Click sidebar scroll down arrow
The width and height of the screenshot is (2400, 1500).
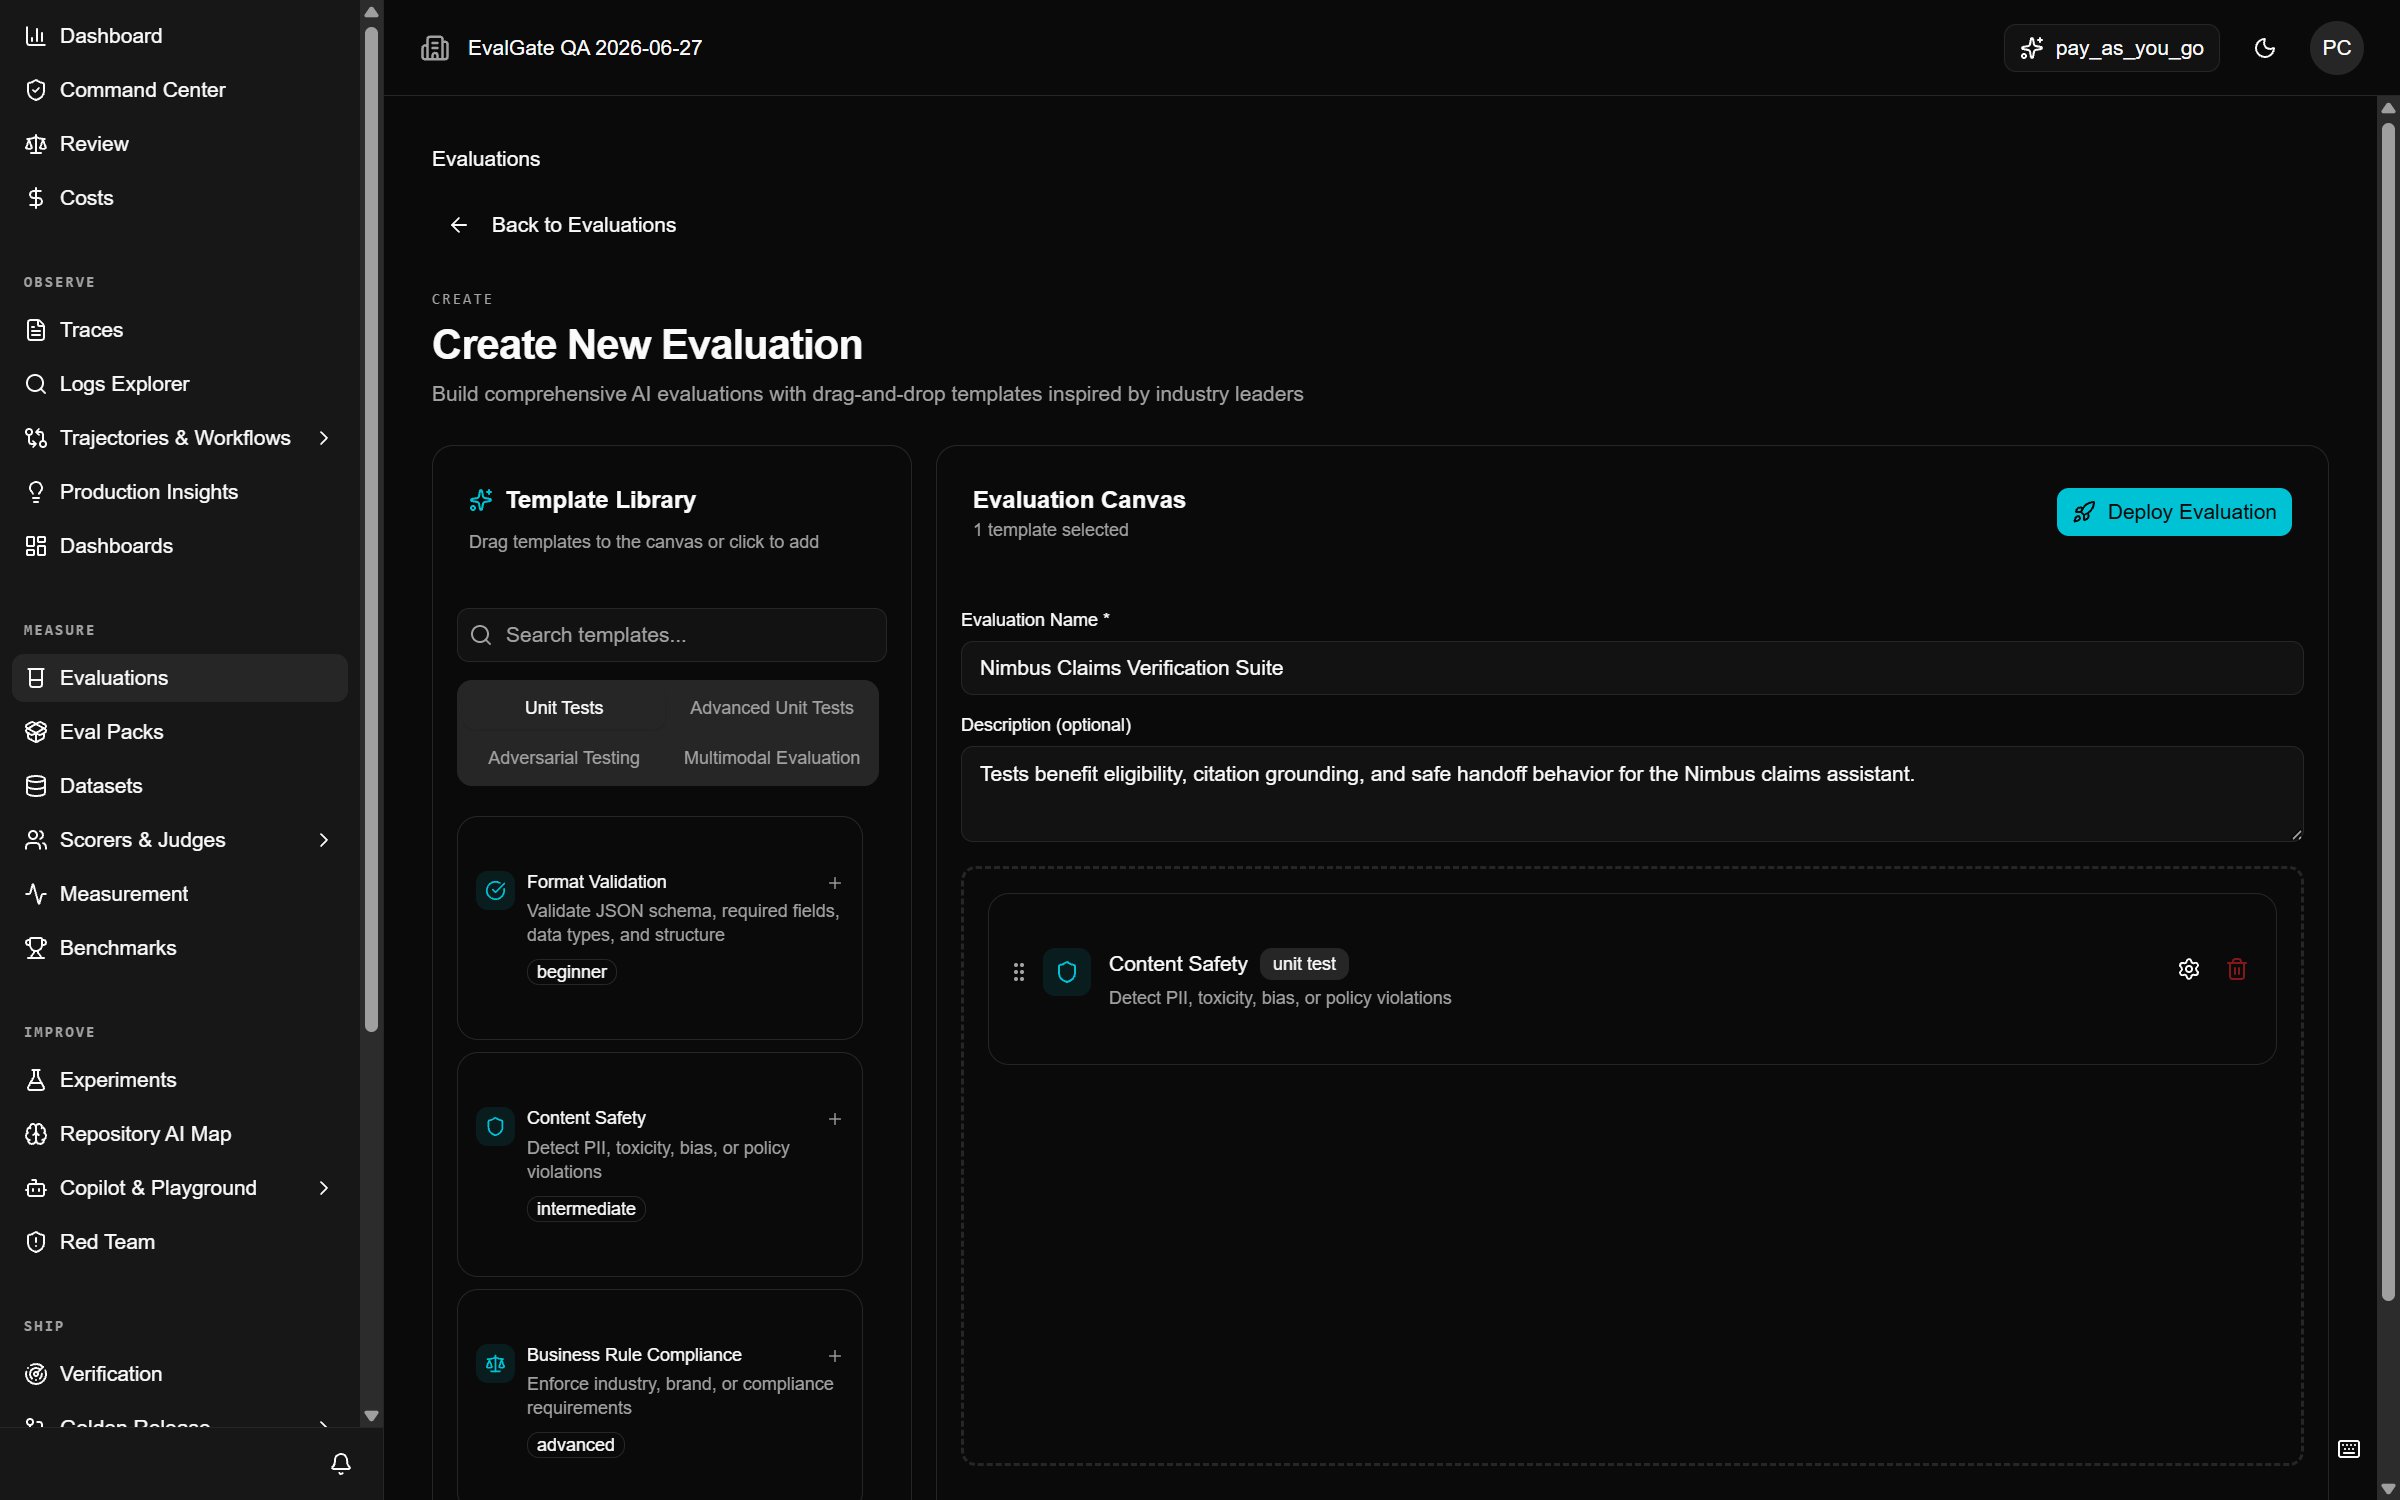tap(371, 1416)
